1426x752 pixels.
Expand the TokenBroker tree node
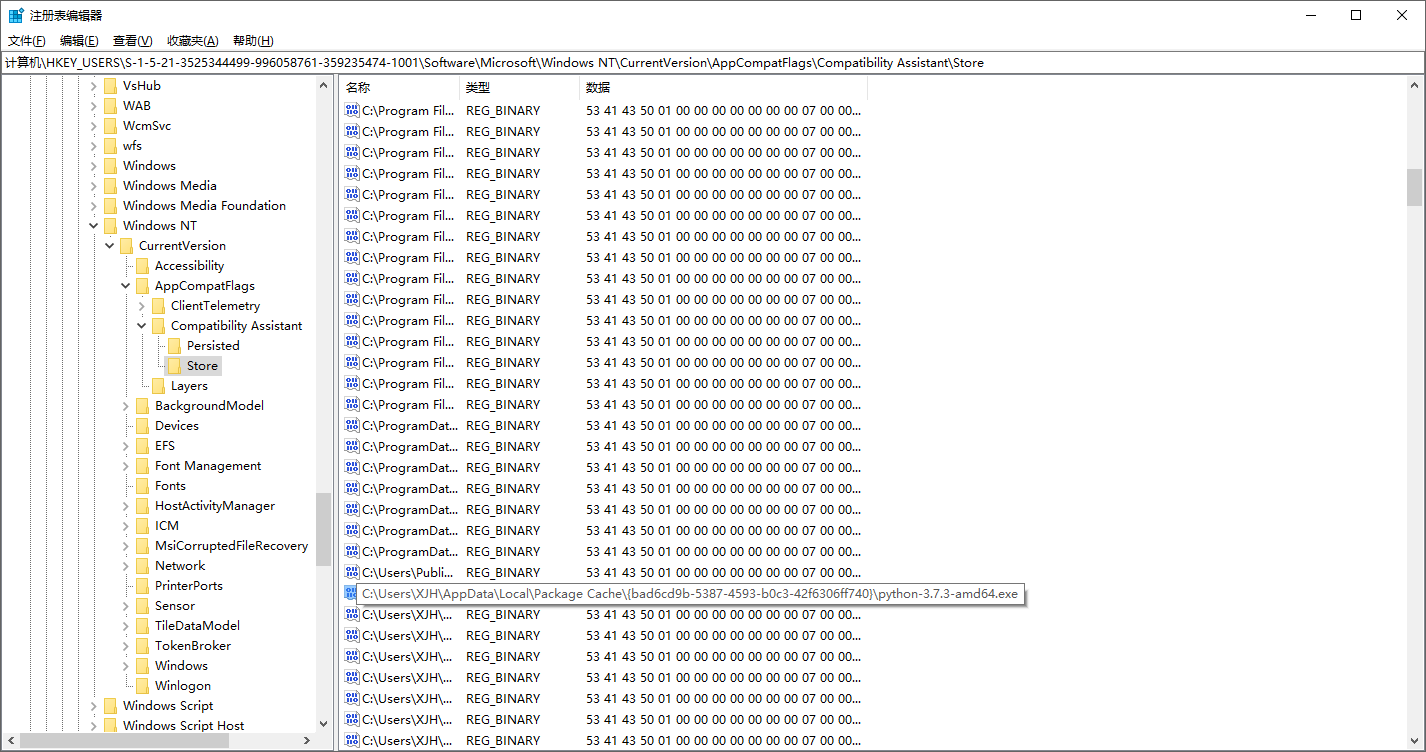(x=126, y=646)
